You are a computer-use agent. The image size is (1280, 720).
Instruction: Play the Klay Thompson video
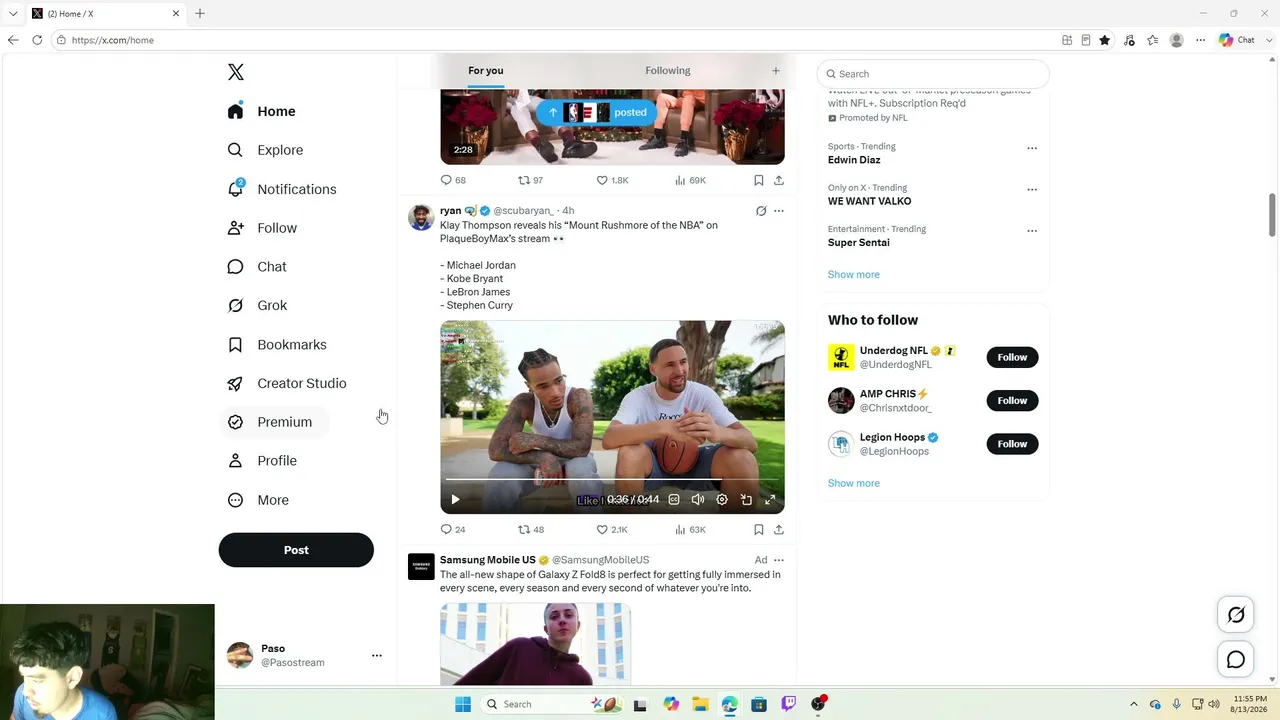455,499
